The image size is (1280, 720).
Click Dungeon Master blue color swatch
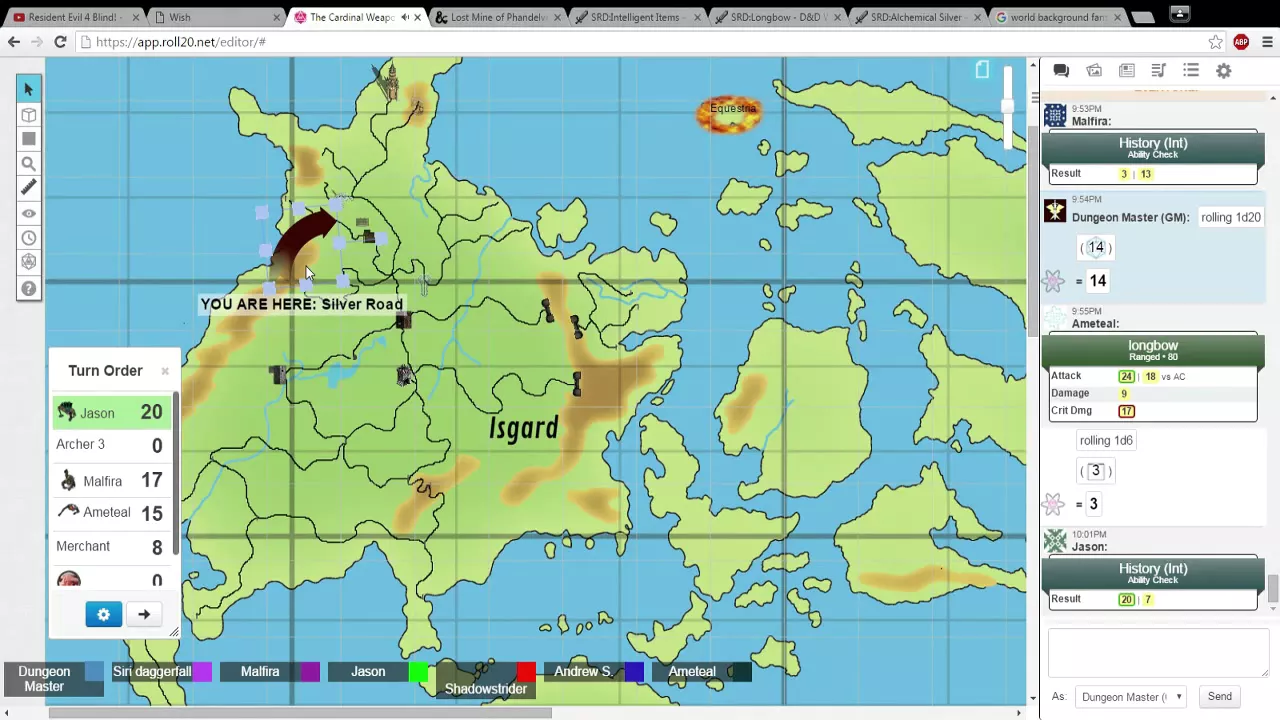(94, 672)
